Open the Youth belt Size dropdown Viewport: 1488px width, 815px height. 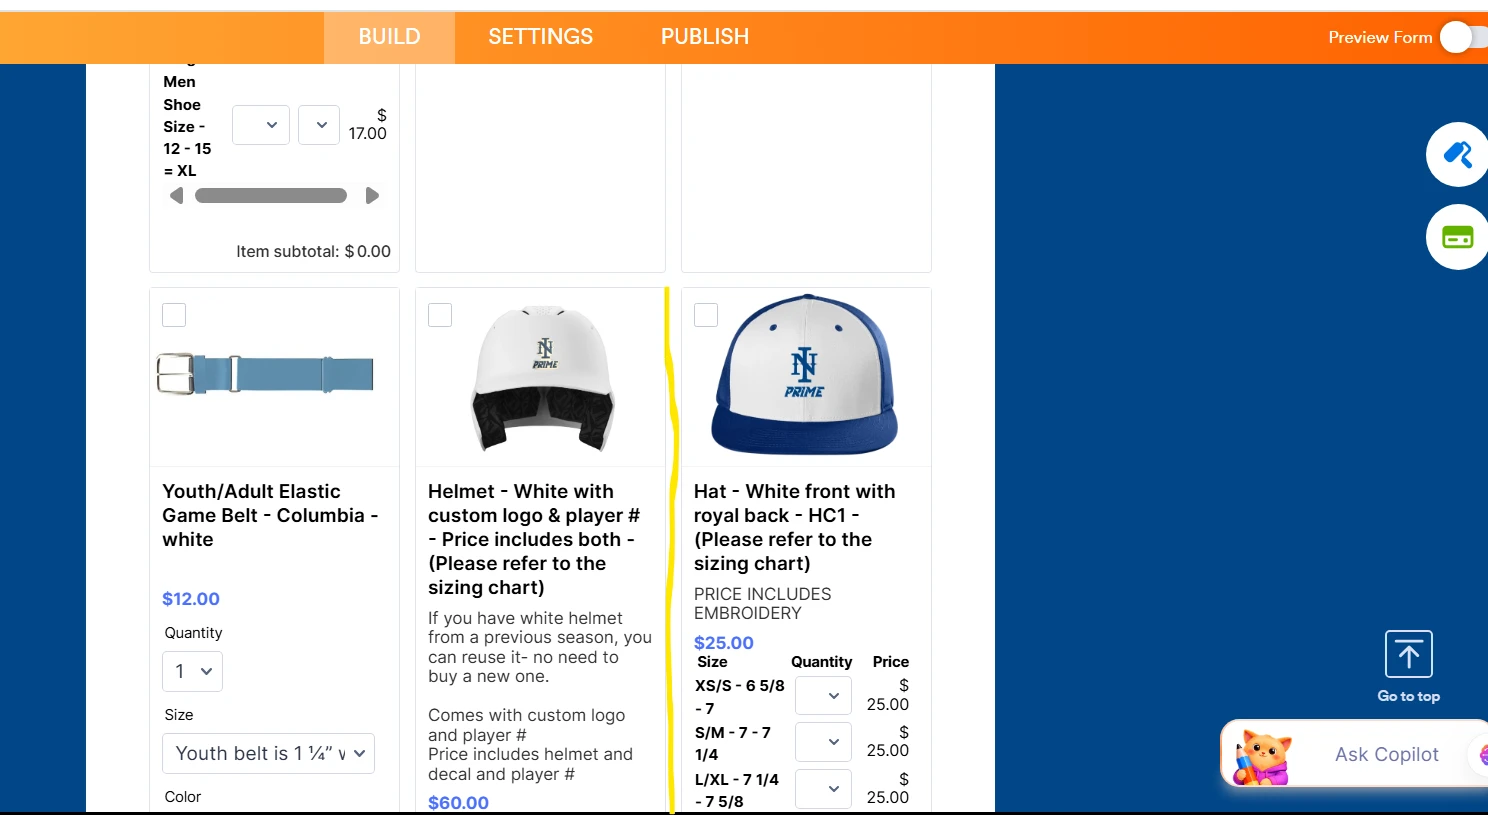(268, 753)
